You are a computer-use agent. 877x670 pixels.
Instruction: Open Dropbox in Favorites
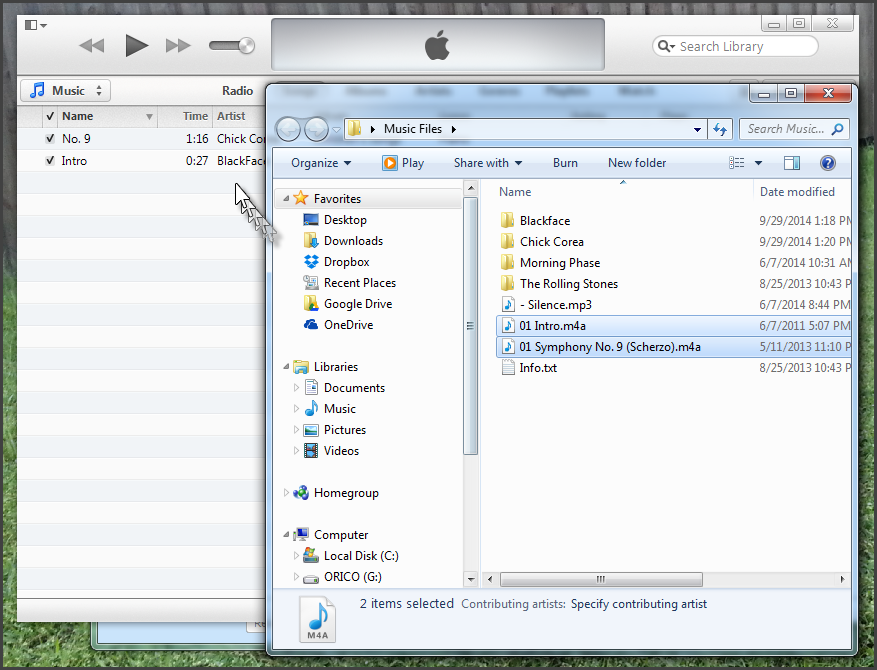pyautogui.click(x=346, y=262)
